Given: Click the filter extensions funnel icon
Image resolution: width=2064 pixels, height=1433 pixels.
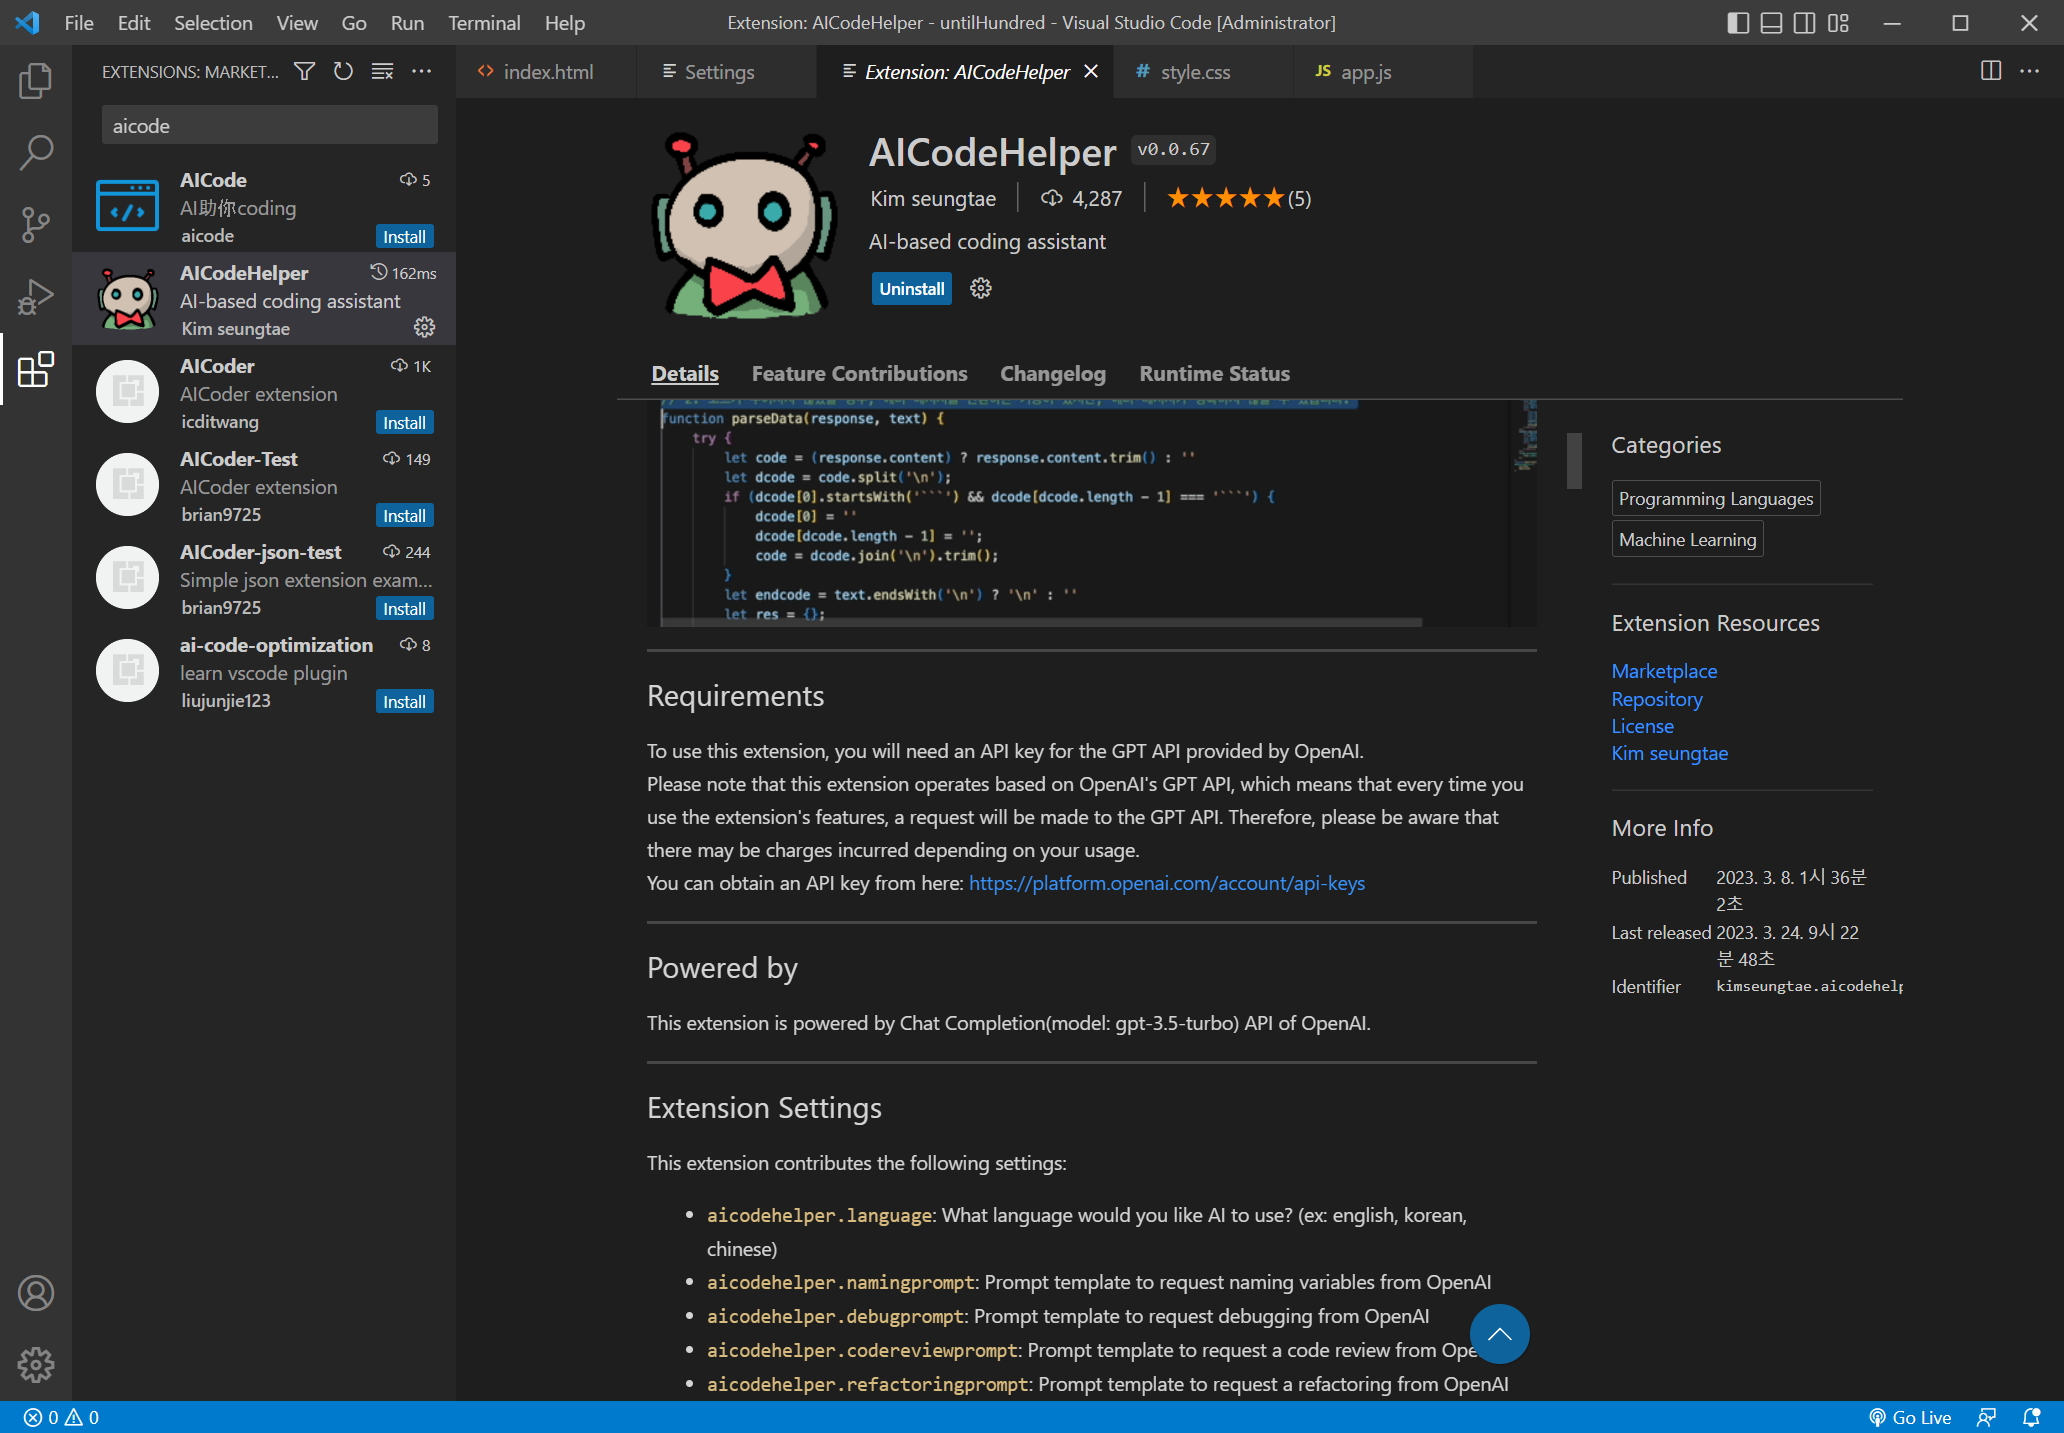Looking at the screenshot, I should pos(304,71).
